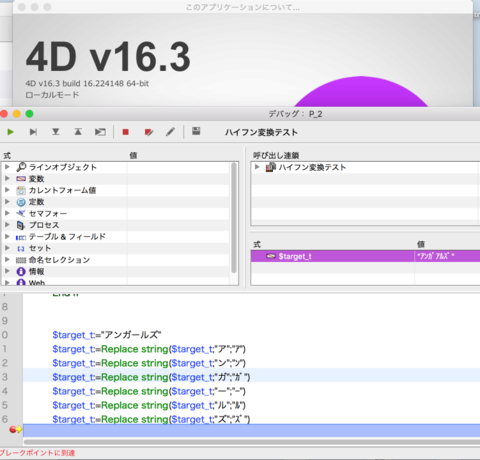Screen dimensions: 480x460
Task: Click the 値 header in custom watch pane
Action: coord(421,244)
